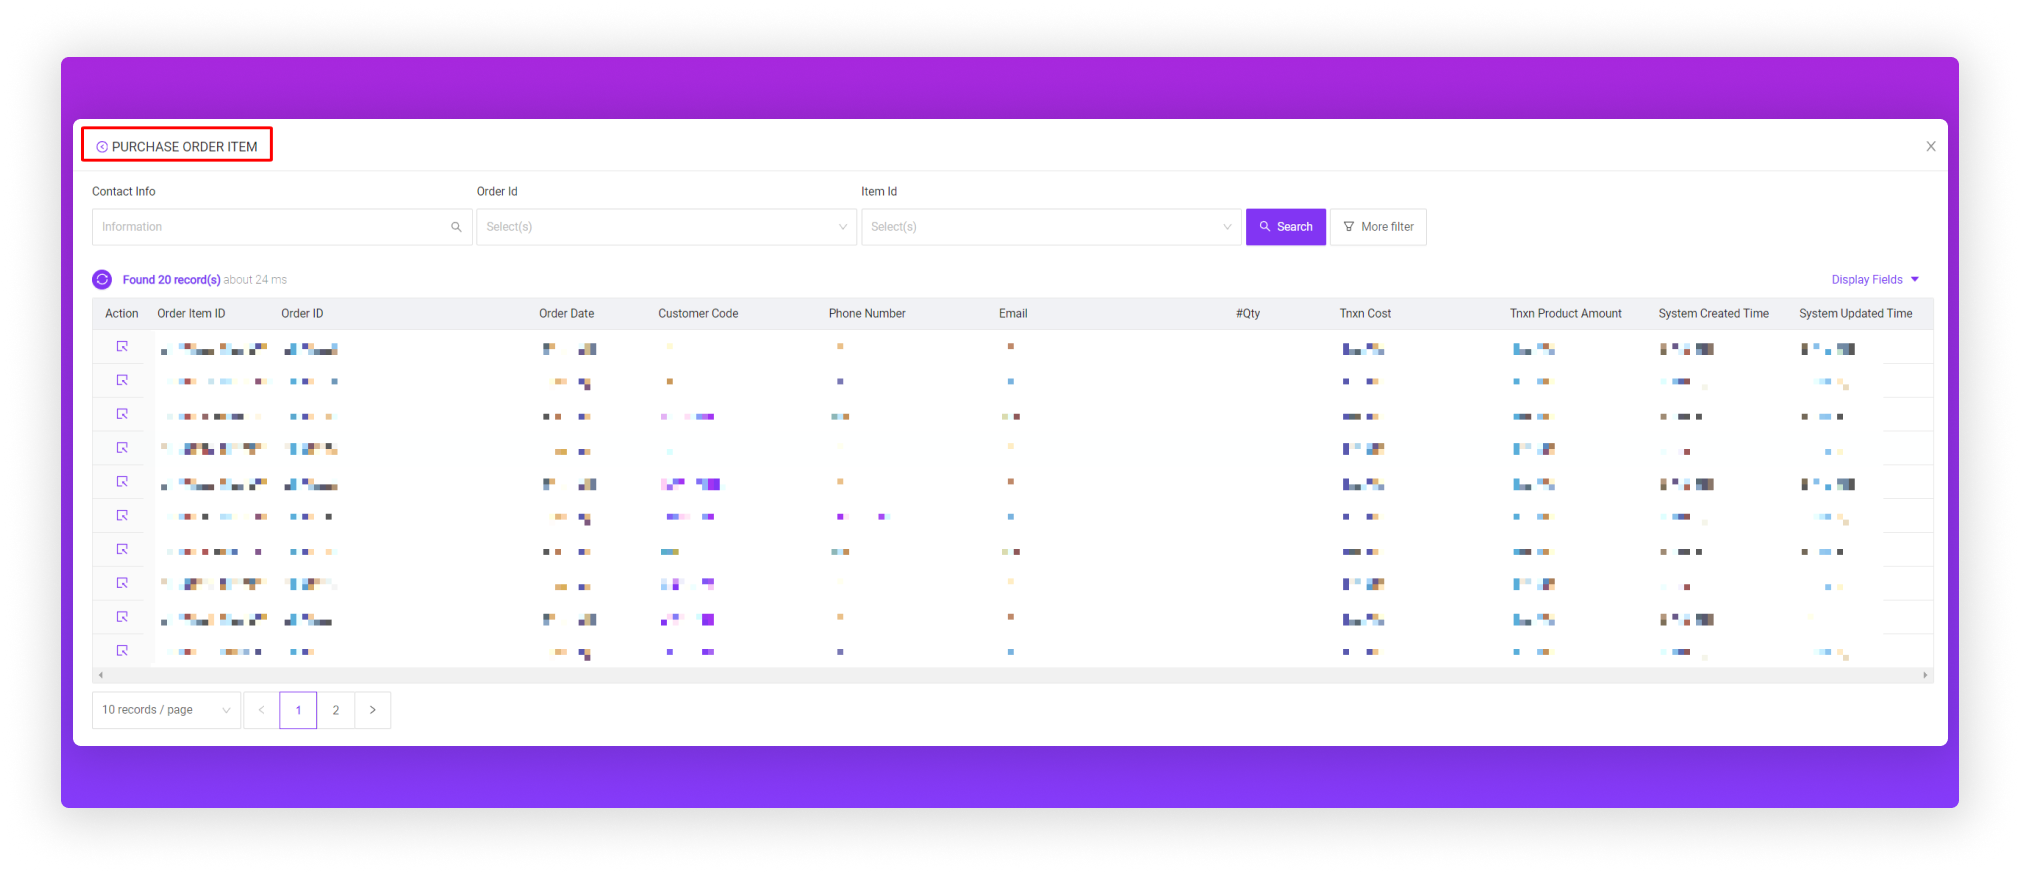
Task: Click the Order Date column header
Action: pyautogui.click(x=566, y=314)
